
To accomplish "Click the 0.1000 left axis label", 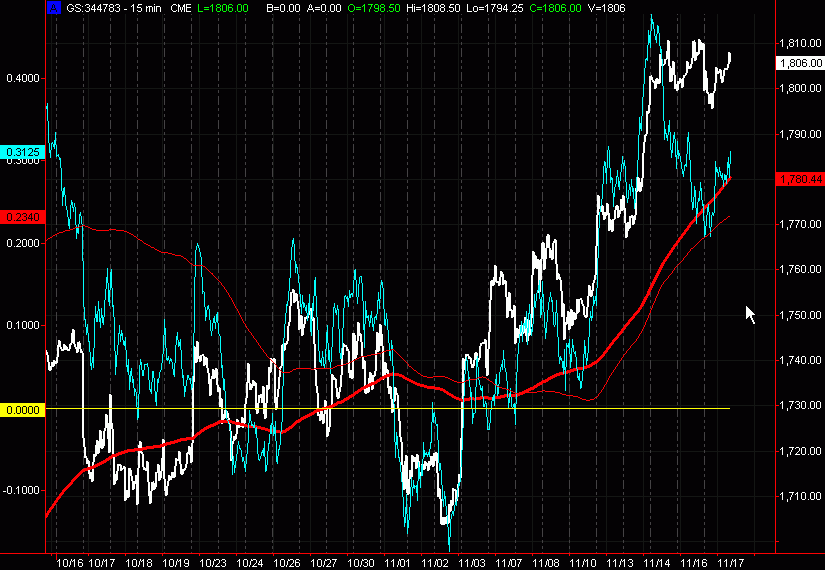I will click(23, 326).
